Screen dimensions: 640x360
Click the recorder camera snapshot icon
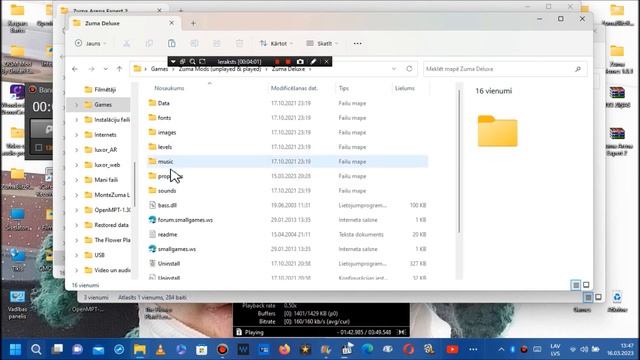300,62
